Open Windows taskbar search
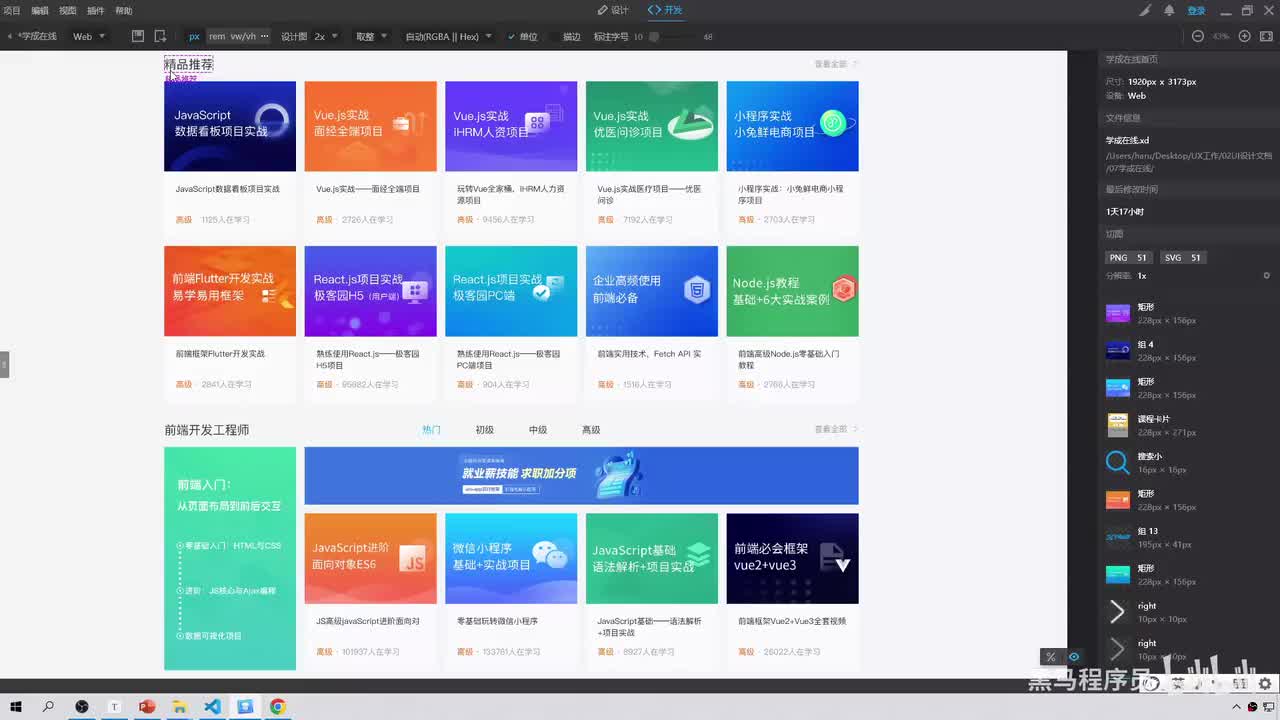 pos(48,707)
